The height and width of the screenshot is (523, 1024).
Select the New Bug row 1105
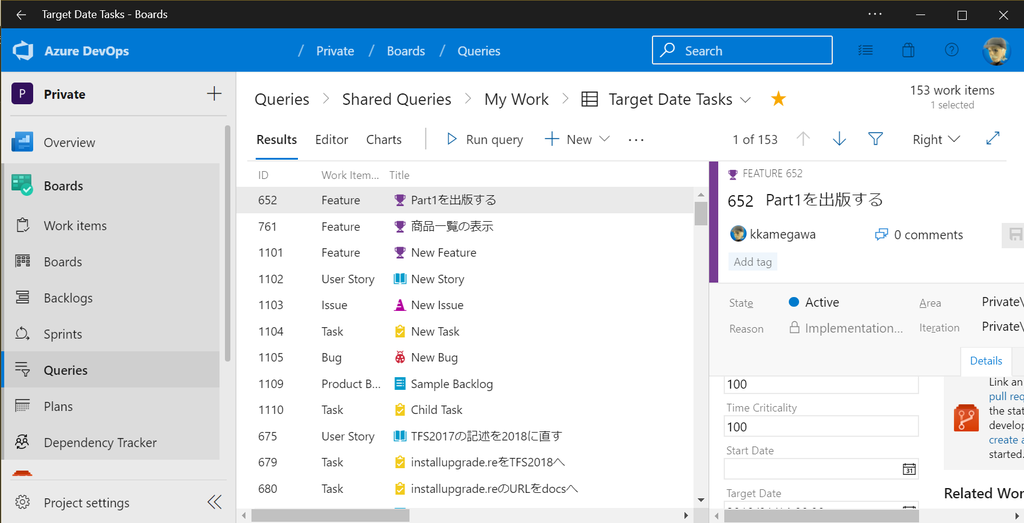tap(464, 357)
